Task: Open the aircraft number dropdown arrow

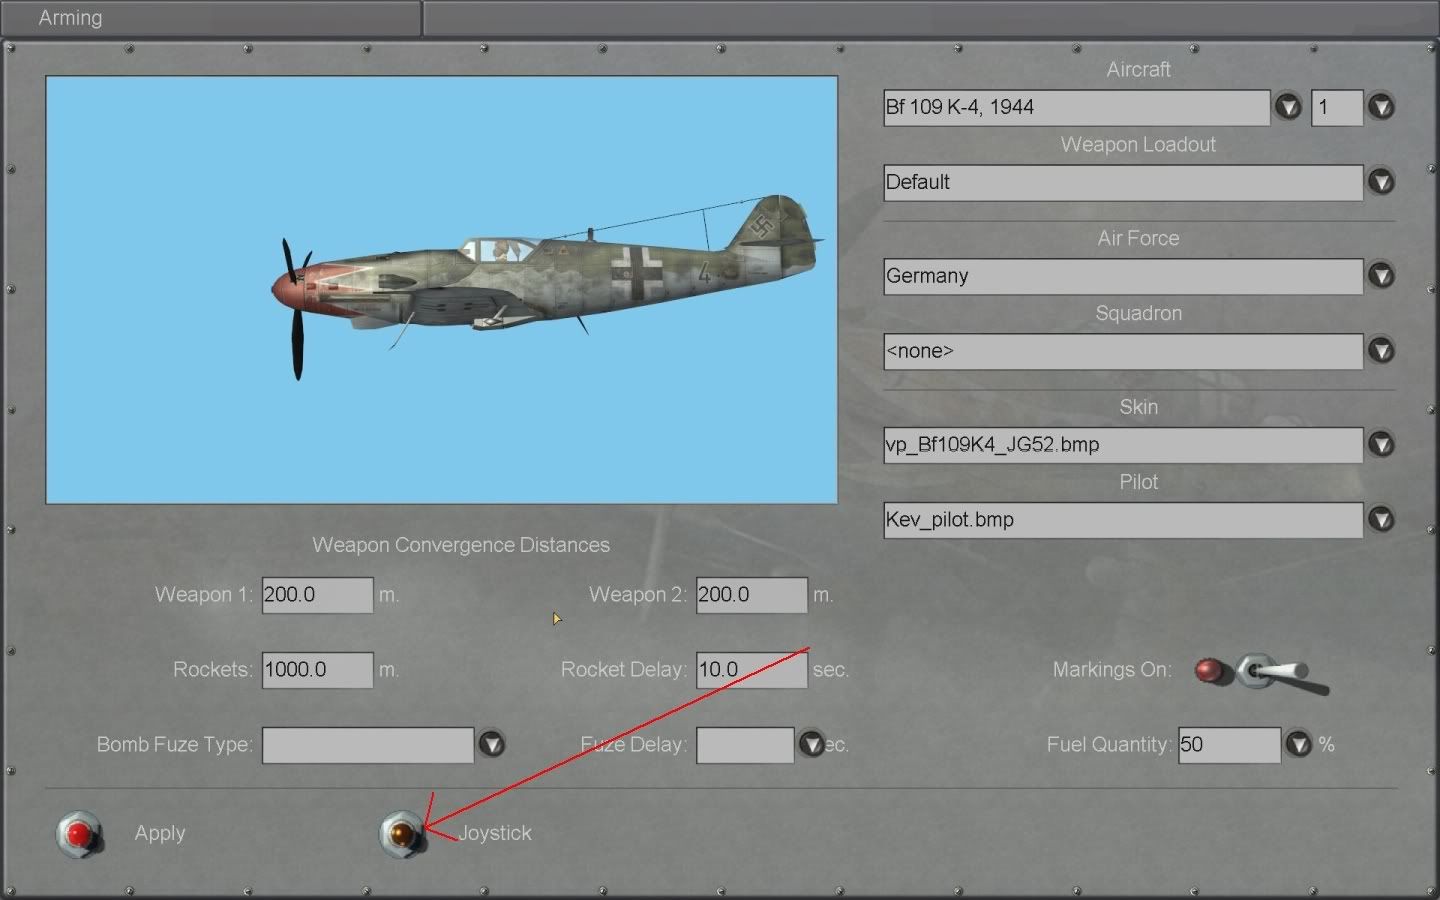Action: (x=1381, y=106)
